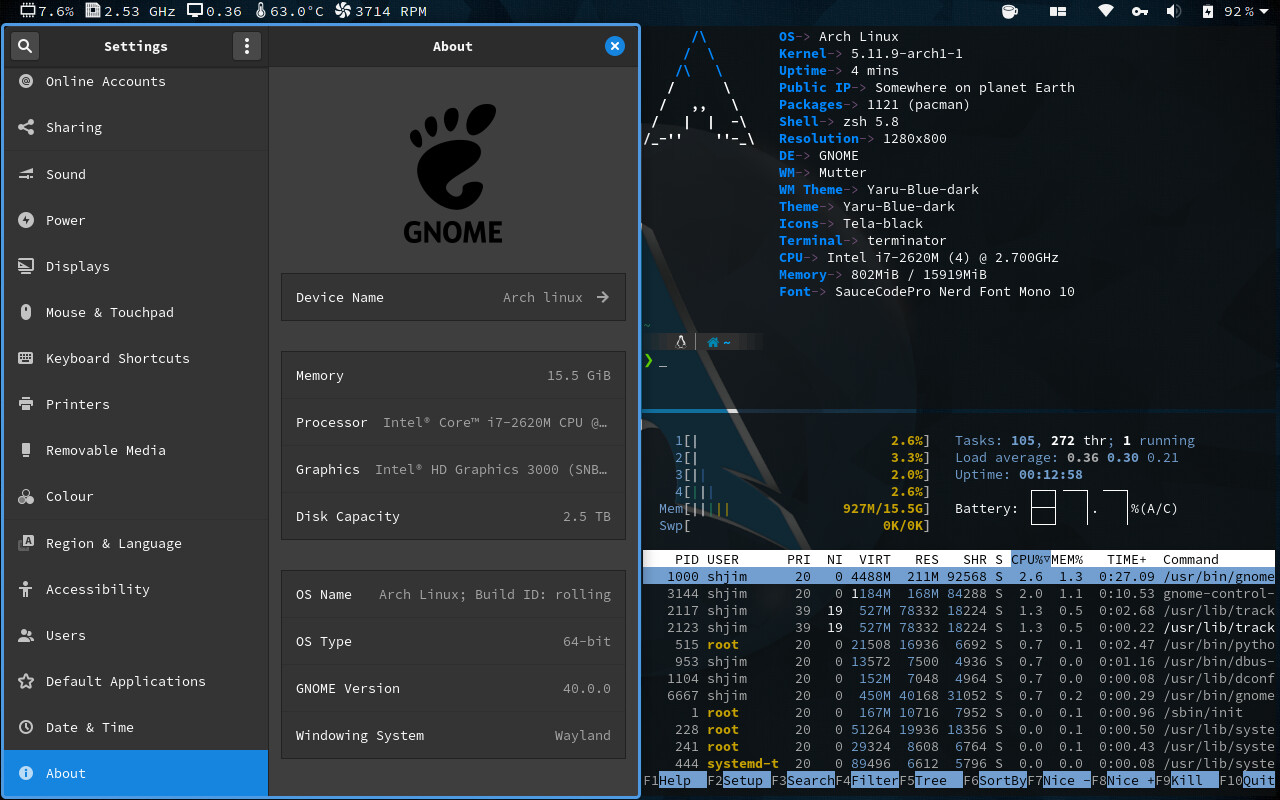Screen dimensions: 1280x800
Task: Click the Printers icon in sidebar
Action: 26,404
